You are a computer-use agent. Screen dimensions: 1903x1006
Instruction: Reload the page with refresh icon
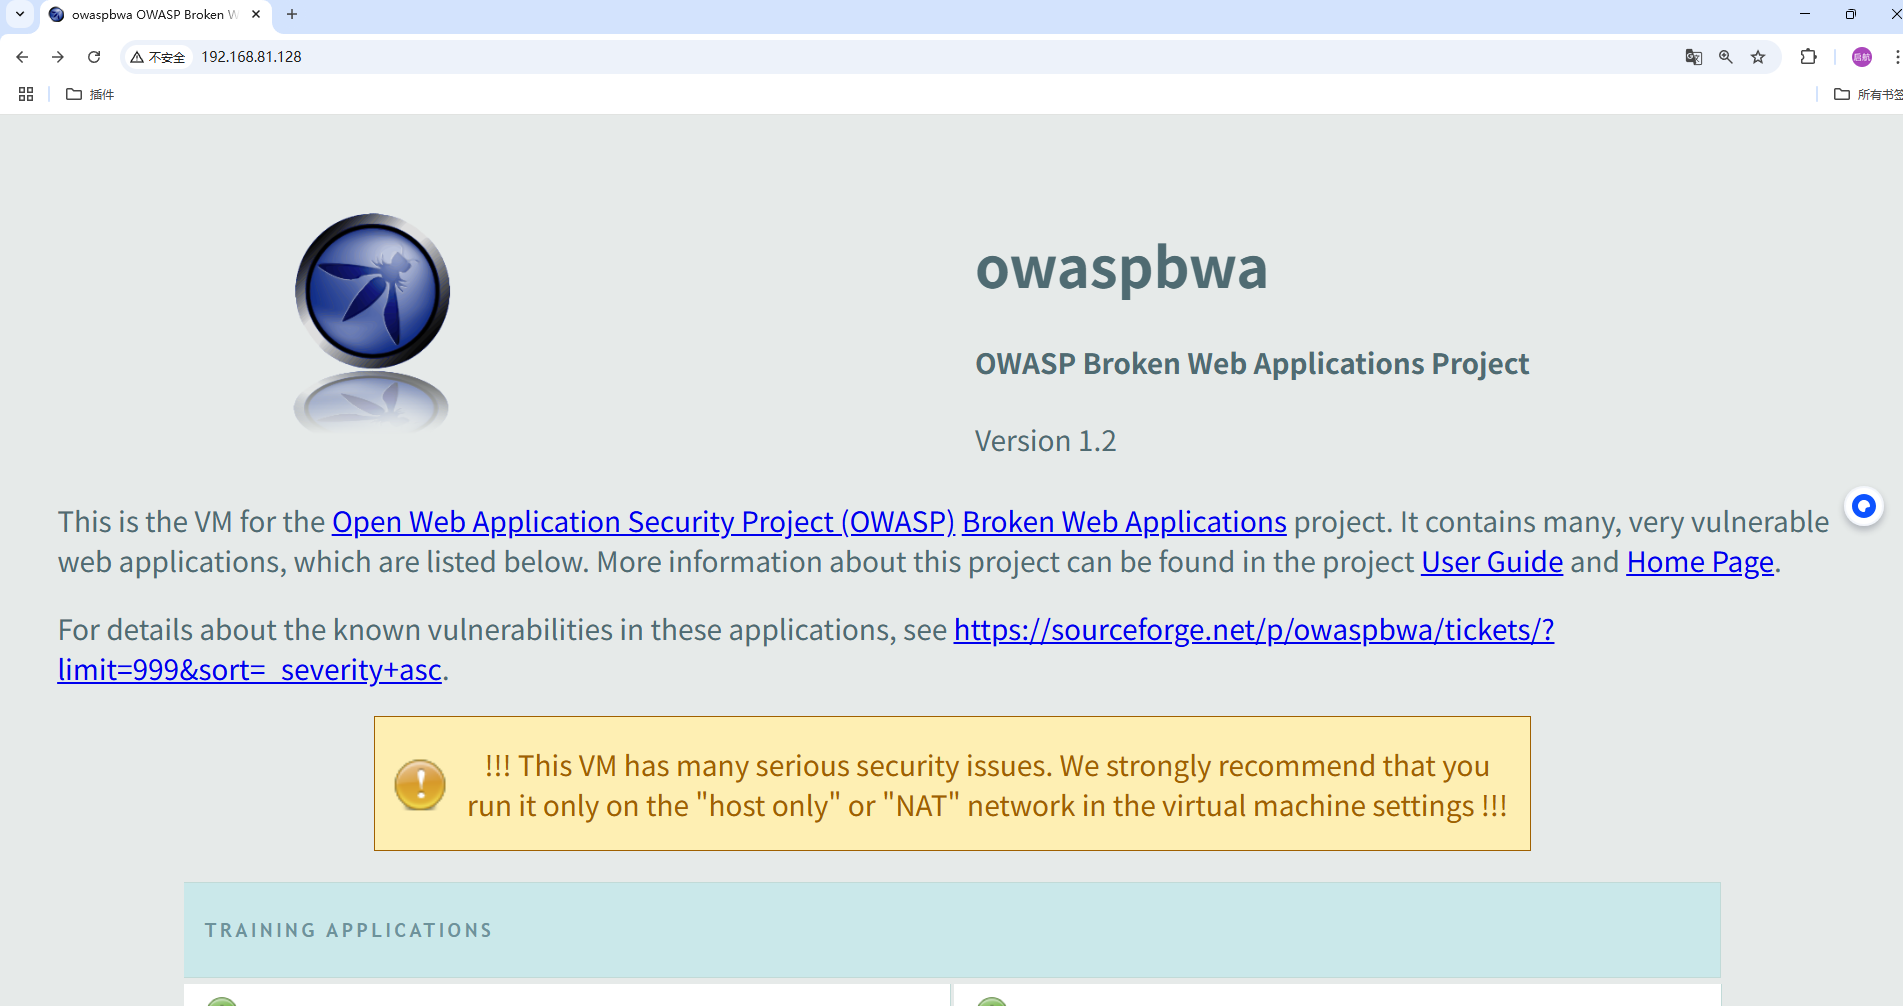94,57
